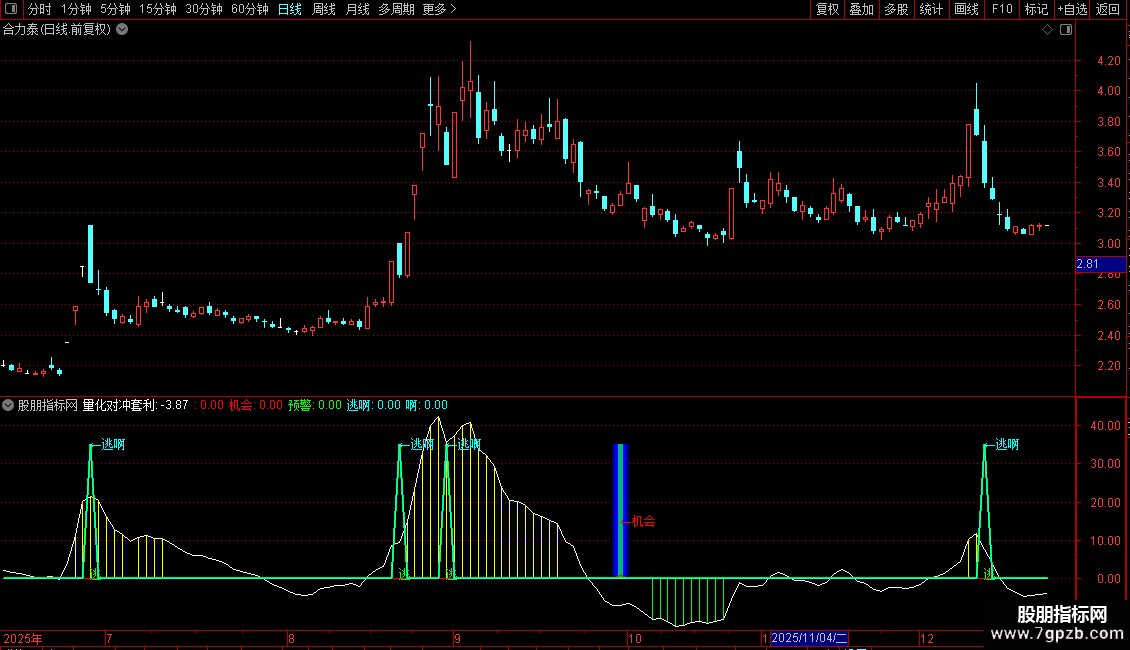Open the 合力泰 stock title dropdown arrow
Screen dimensions: 1130x650
click(x=123, y=30)
